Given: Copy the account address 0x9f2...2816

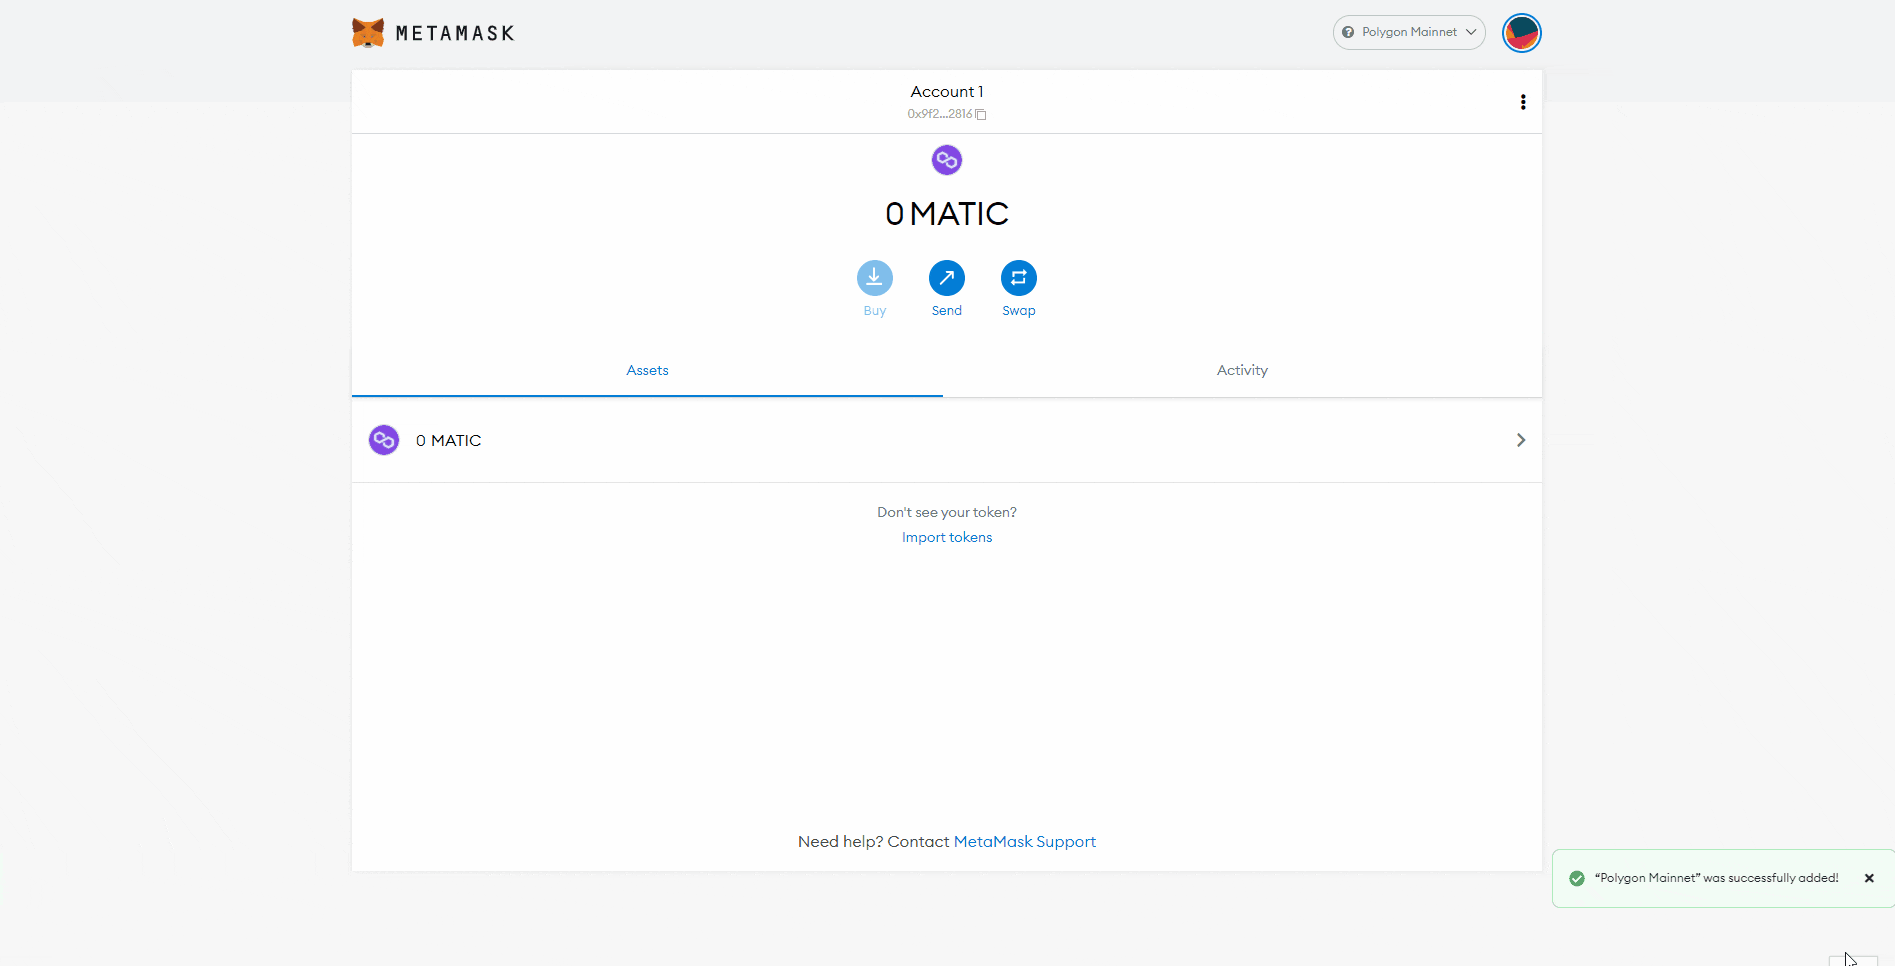Looking at the screenshot, I should tap(947, 114).
